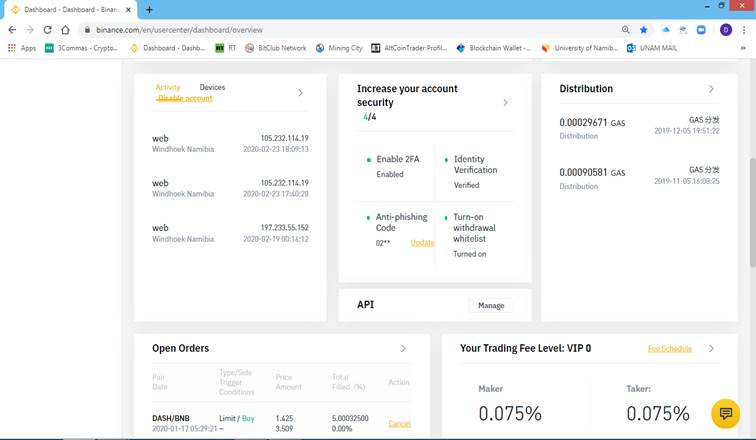Open the purple D profile avatar
This screenshot has height=440, width=756.
click(726, 30)
